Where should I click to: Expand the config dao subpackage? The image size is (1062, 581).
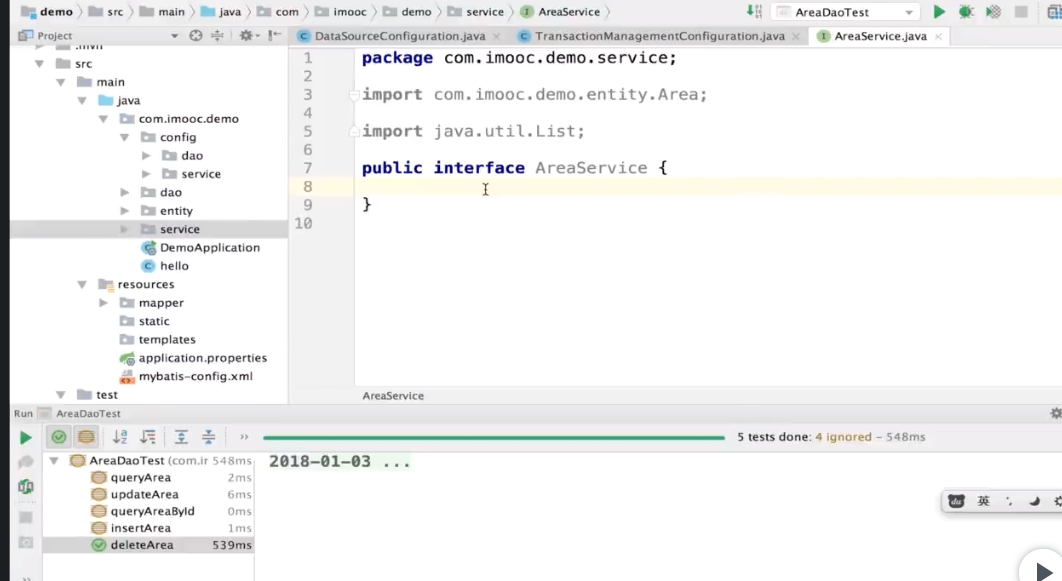point(146,156)
